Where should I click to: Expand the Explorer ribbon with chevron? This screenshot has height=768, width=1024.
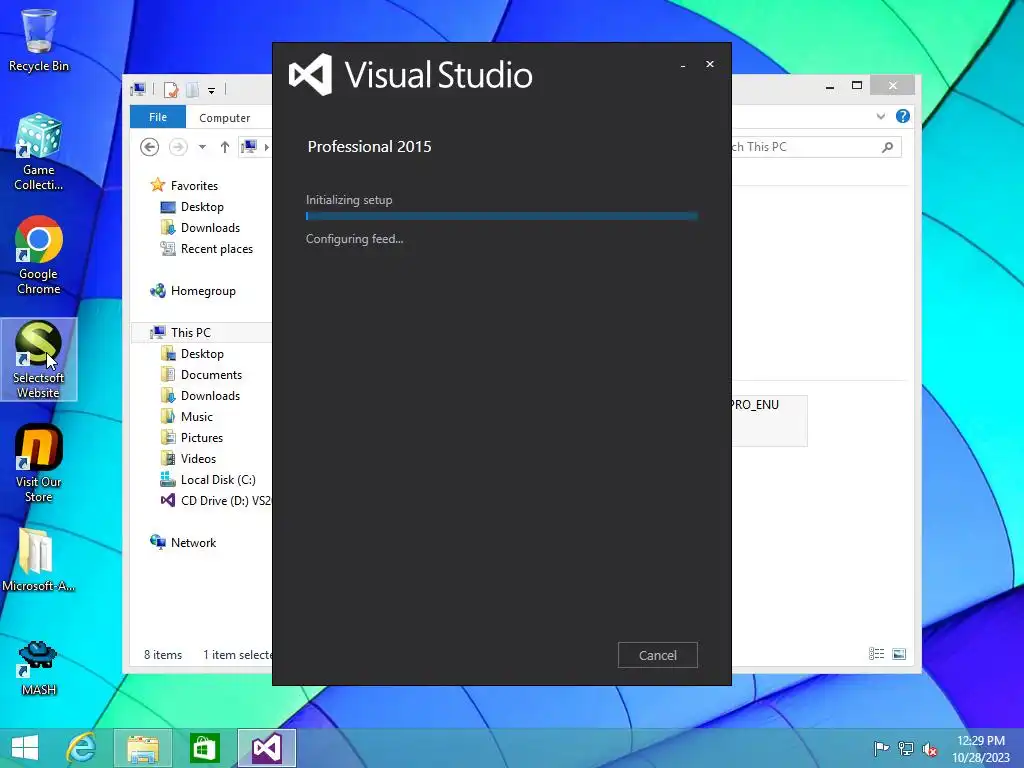pos(880,116)
